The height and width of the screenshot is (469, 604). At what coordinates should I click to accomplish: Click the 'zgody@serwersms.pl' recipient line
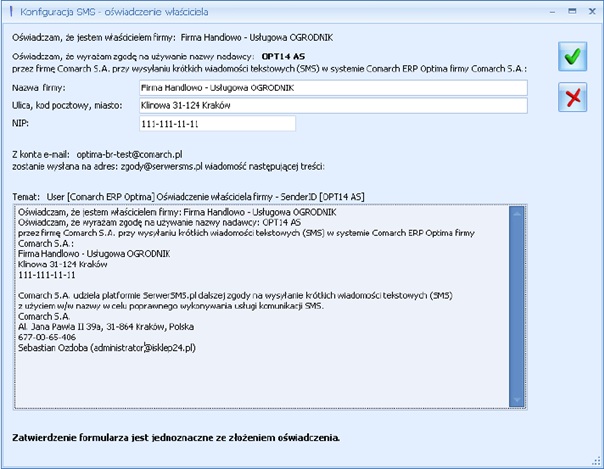pos(168,167)
